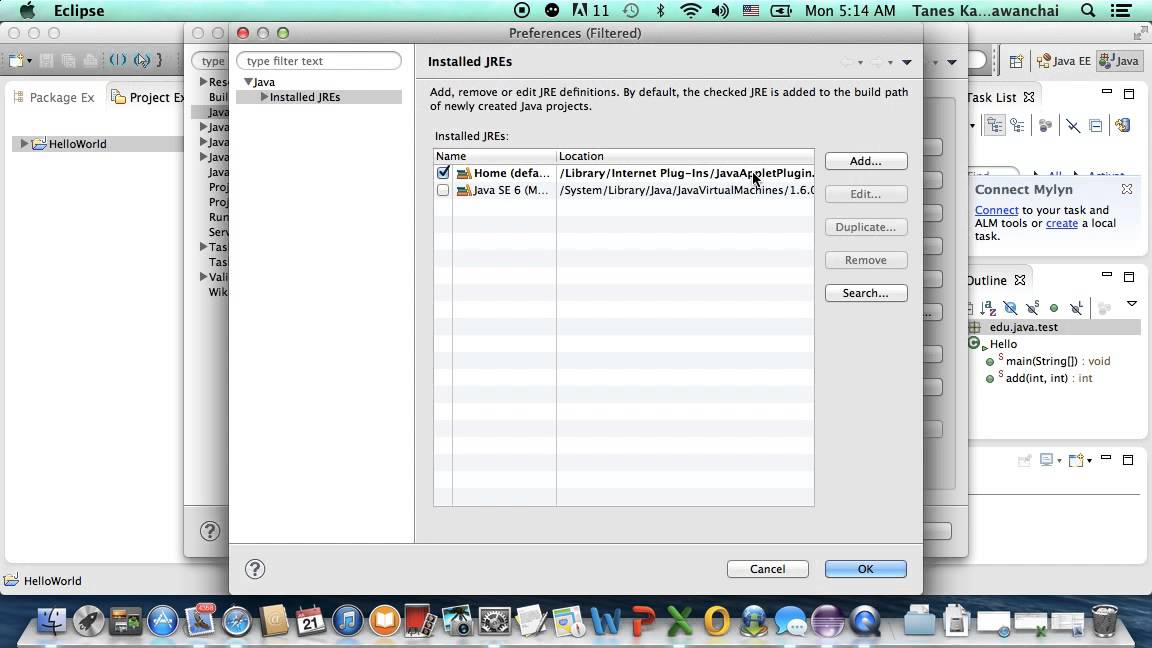Toggle Scheduled presentation in Task List
The width and height of the screenshot is (1152, 648).
[1018, 126]
